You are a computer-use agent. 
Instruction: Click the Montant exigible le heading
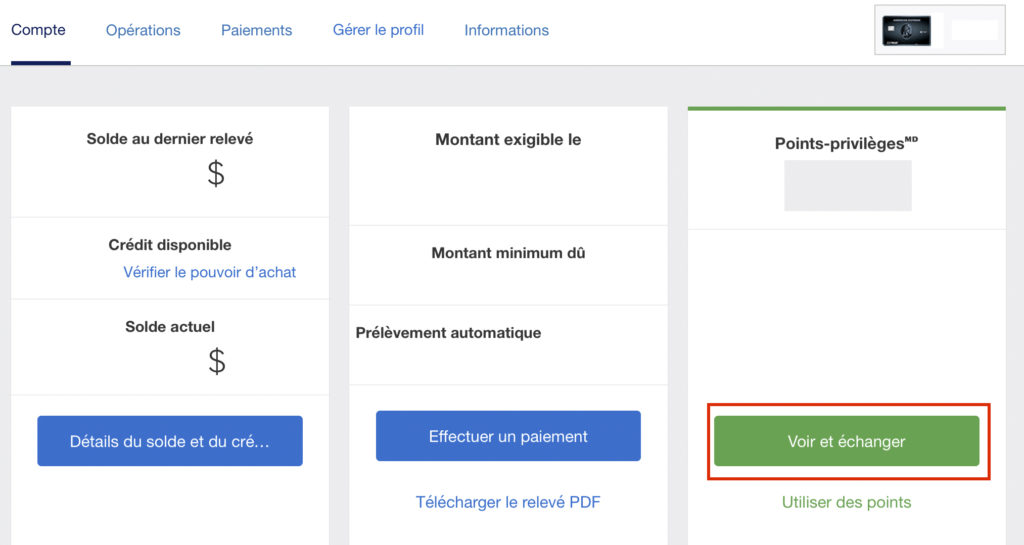click(508, 140)
